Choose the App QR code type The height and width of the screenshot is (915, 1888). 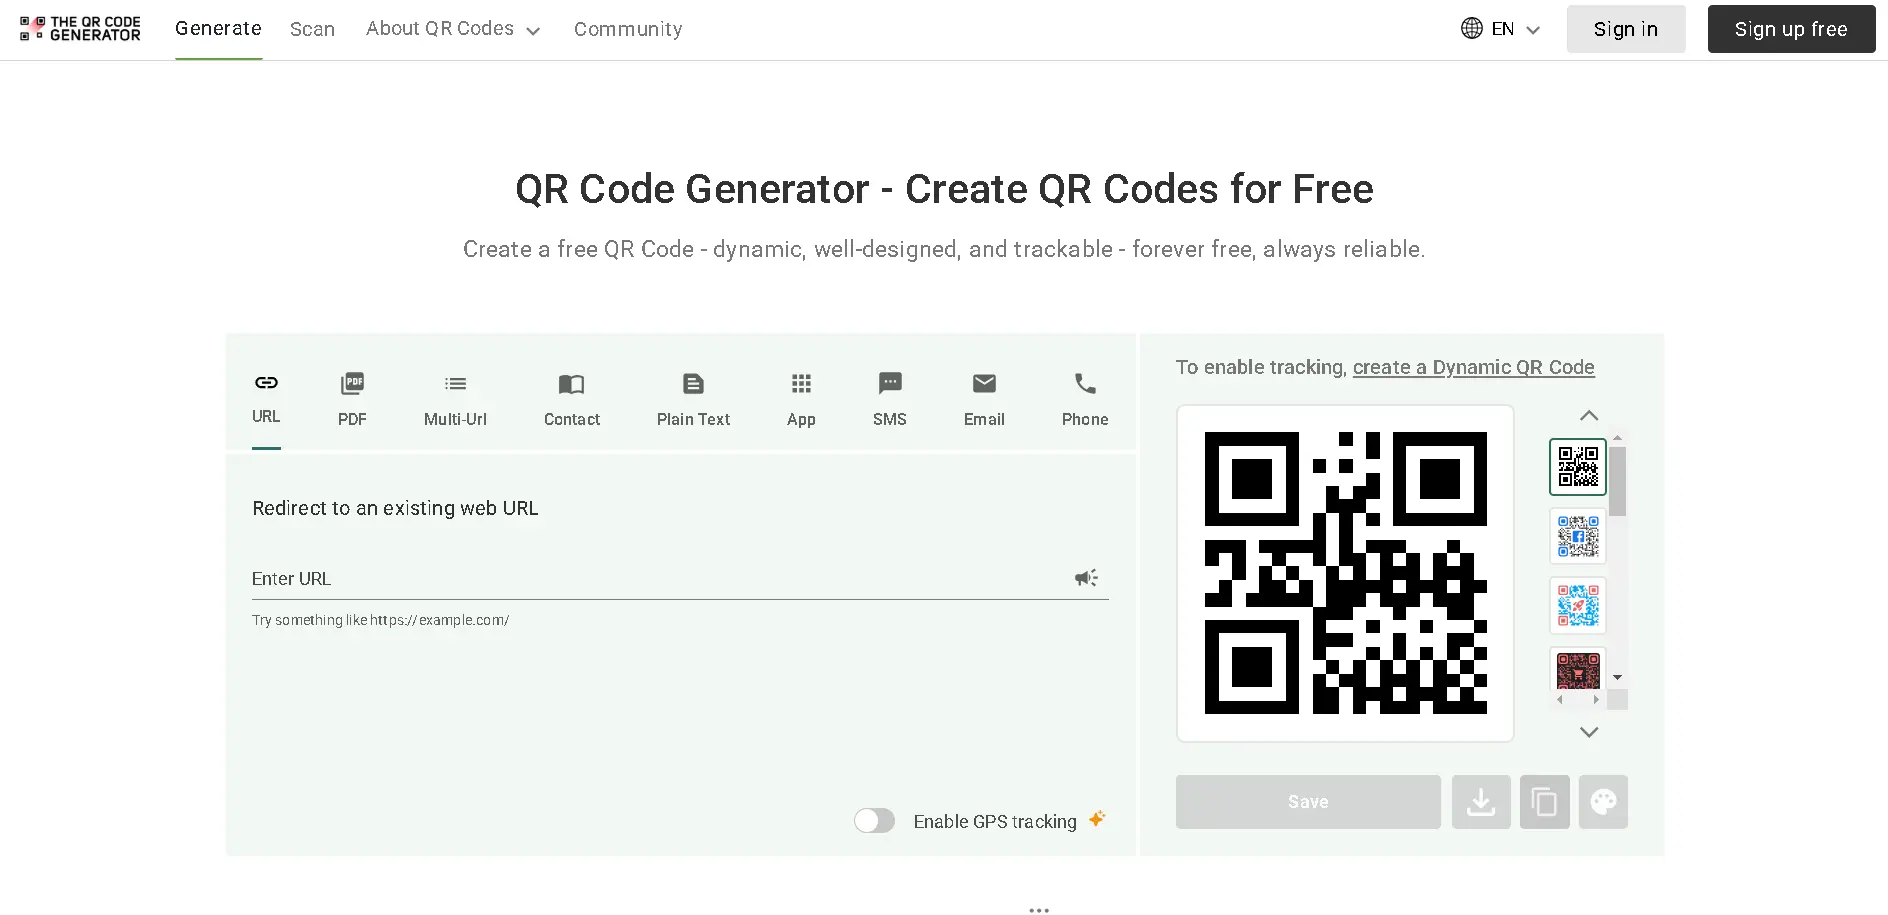tap(800, 398)
